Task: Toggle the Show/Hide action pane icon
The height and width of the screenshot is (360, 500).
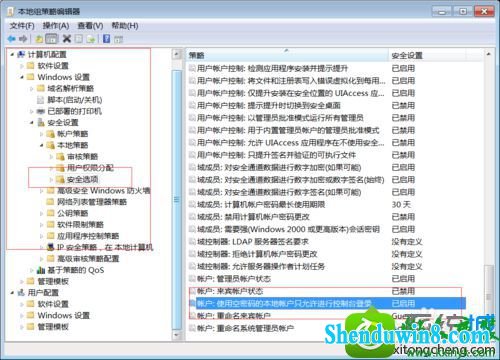Action: click(118, 39)
